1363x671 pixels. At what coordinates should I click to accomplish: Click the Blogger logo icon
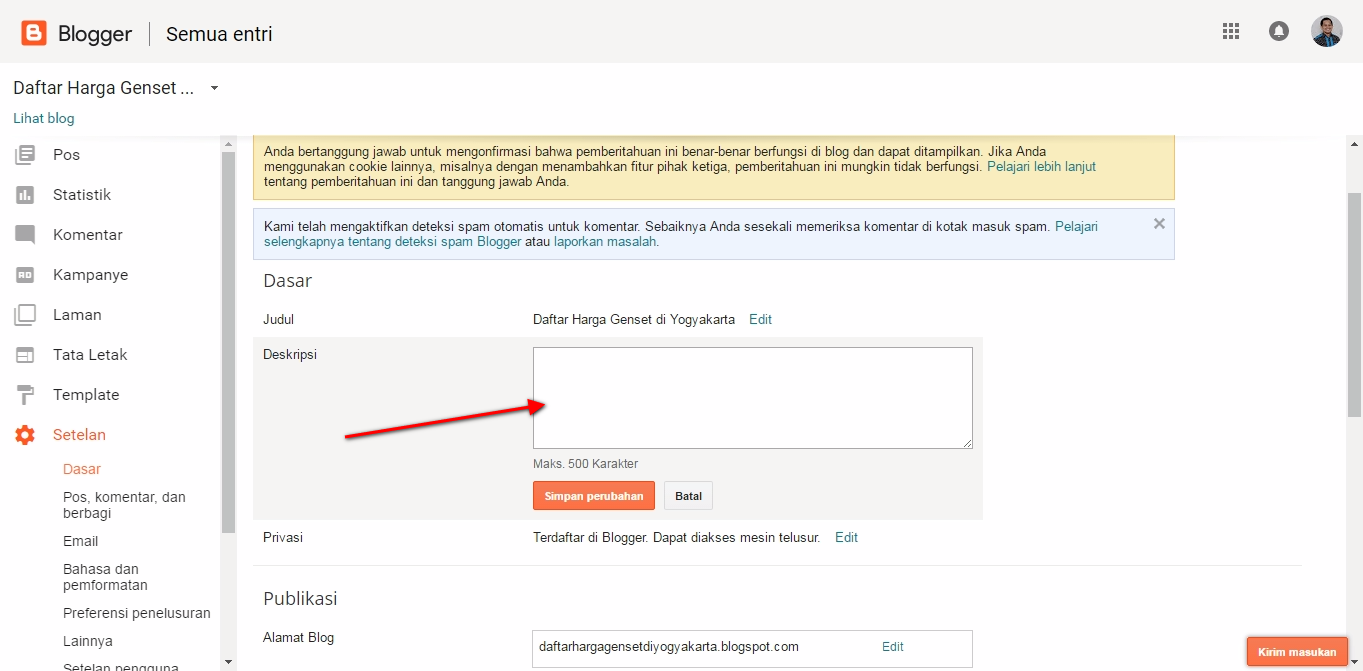pos(34,34)
